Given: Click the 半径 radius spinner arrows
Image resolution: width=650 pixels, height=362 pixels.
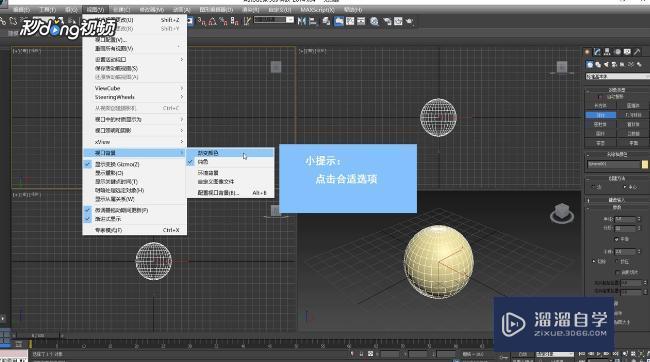Looking at the screenshot, I should pyautogui.click(x=638, y=219).
